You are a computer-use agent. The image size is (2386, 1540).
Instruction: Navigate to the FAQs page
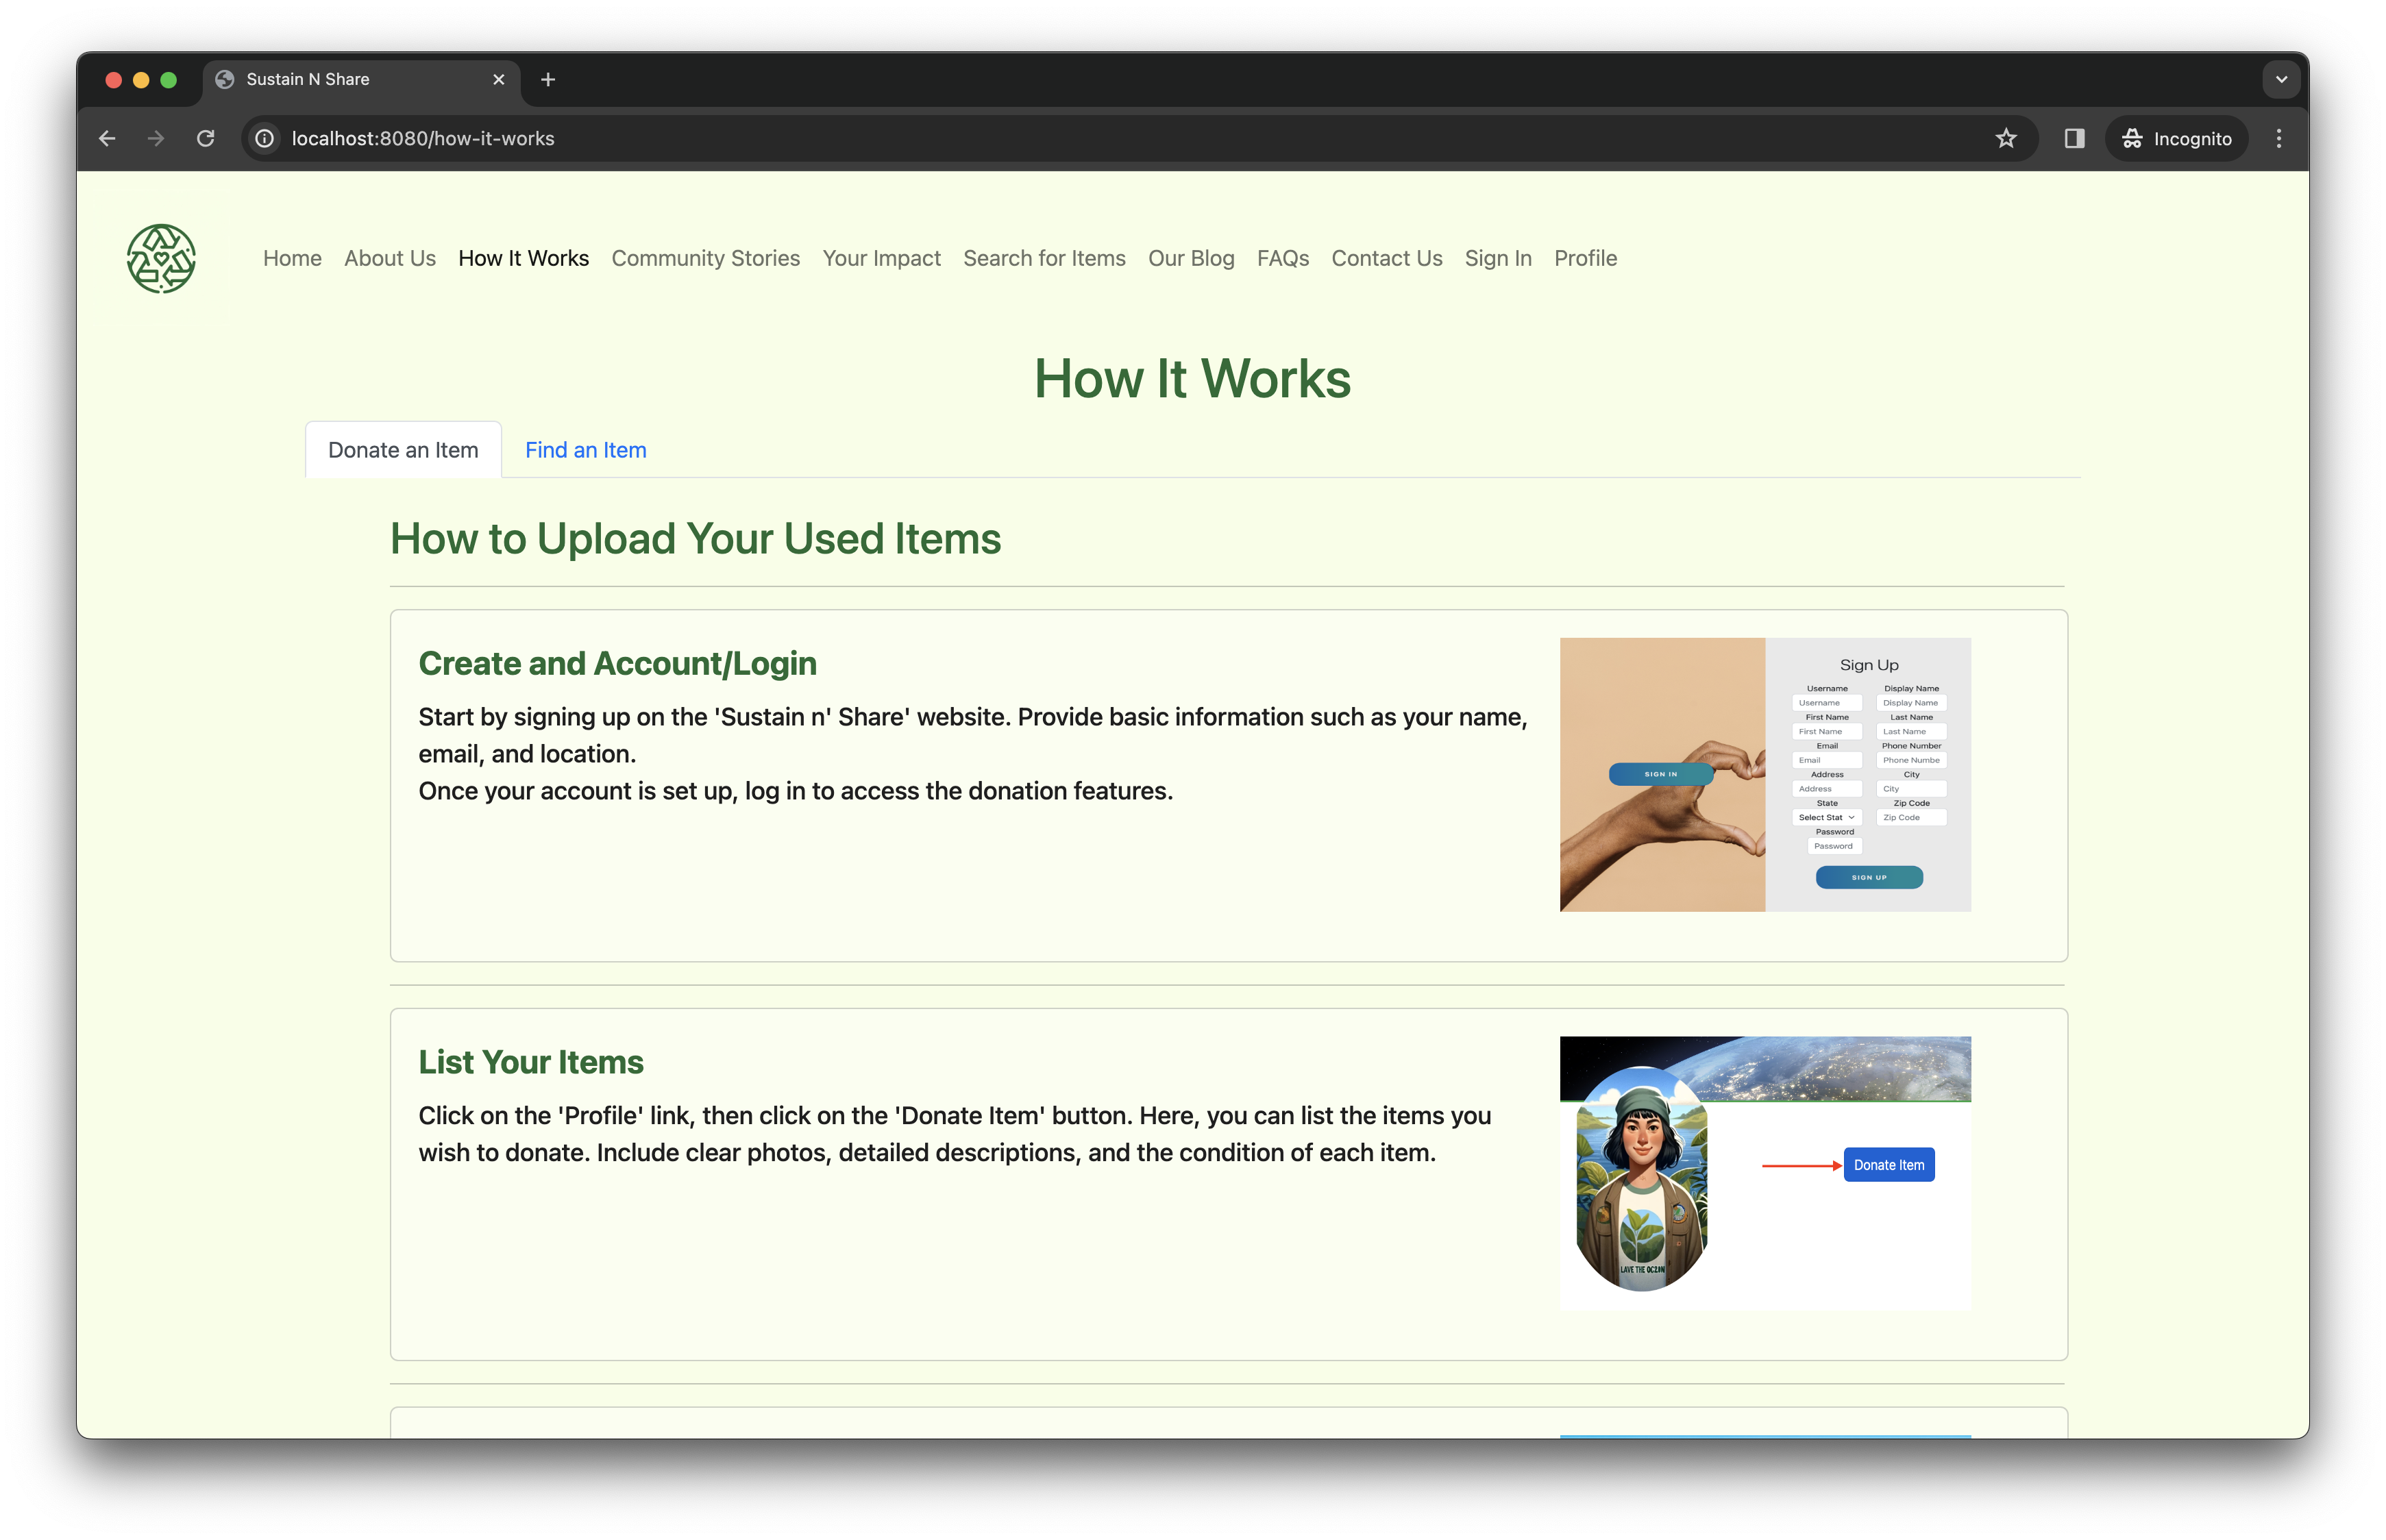(1282, 258)
